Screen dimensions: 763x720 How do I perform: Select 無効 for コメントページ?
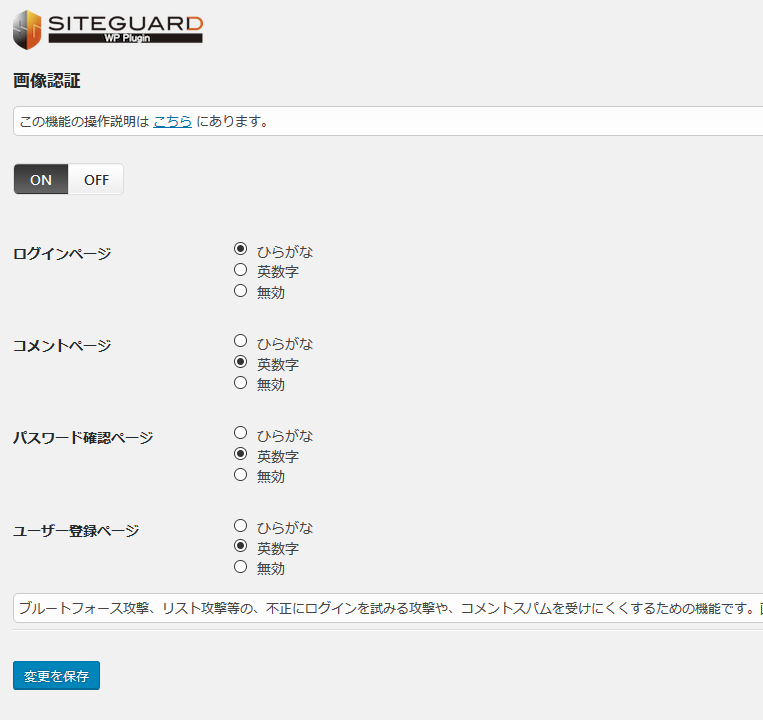(x=240, y=383)
